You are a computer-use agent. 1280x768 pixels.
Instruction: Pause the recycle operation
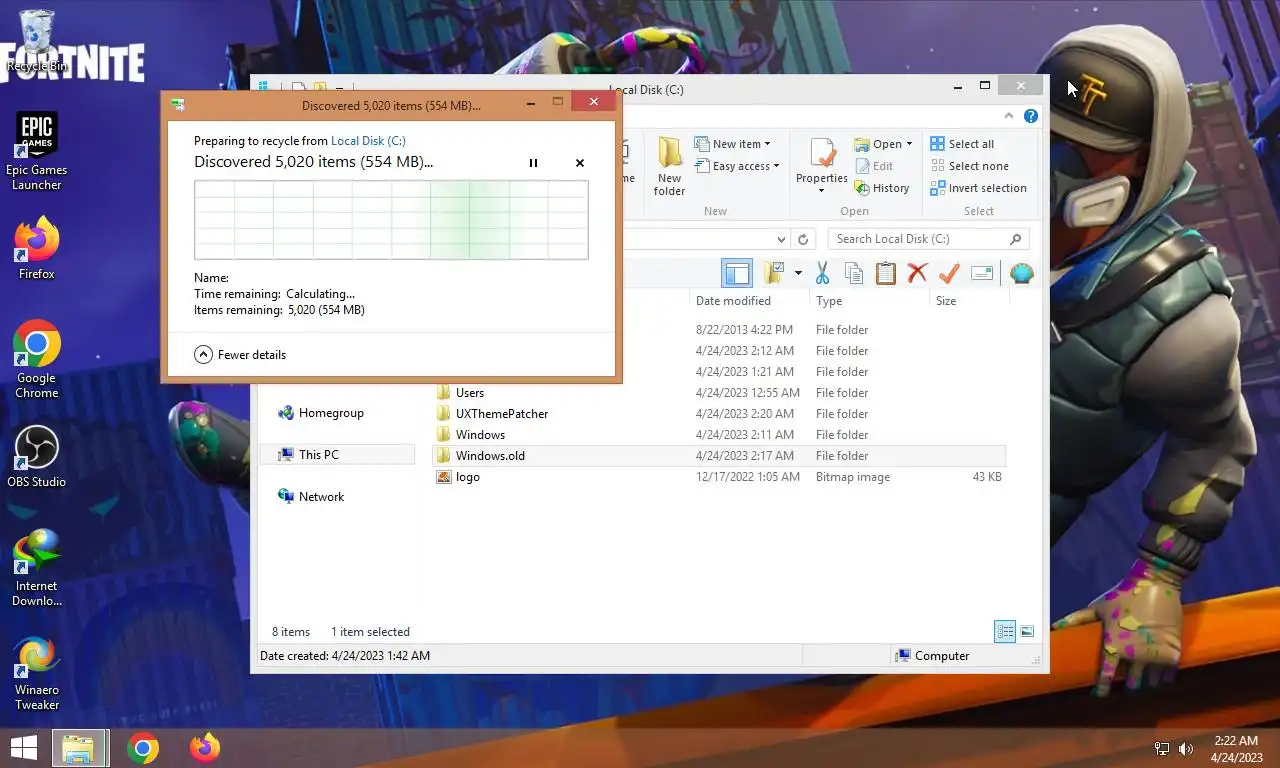tap(533, 163)
